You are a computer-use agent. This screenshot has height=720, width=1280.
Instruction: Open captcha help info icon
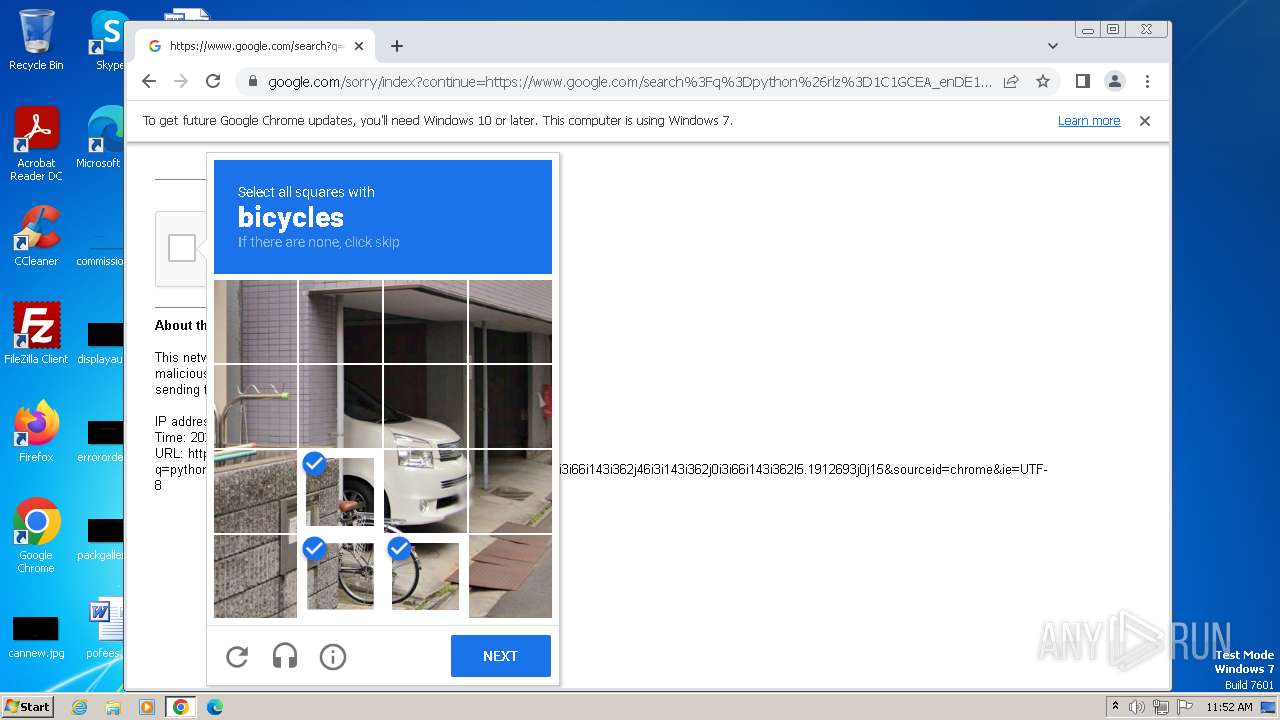click(333, 656)
